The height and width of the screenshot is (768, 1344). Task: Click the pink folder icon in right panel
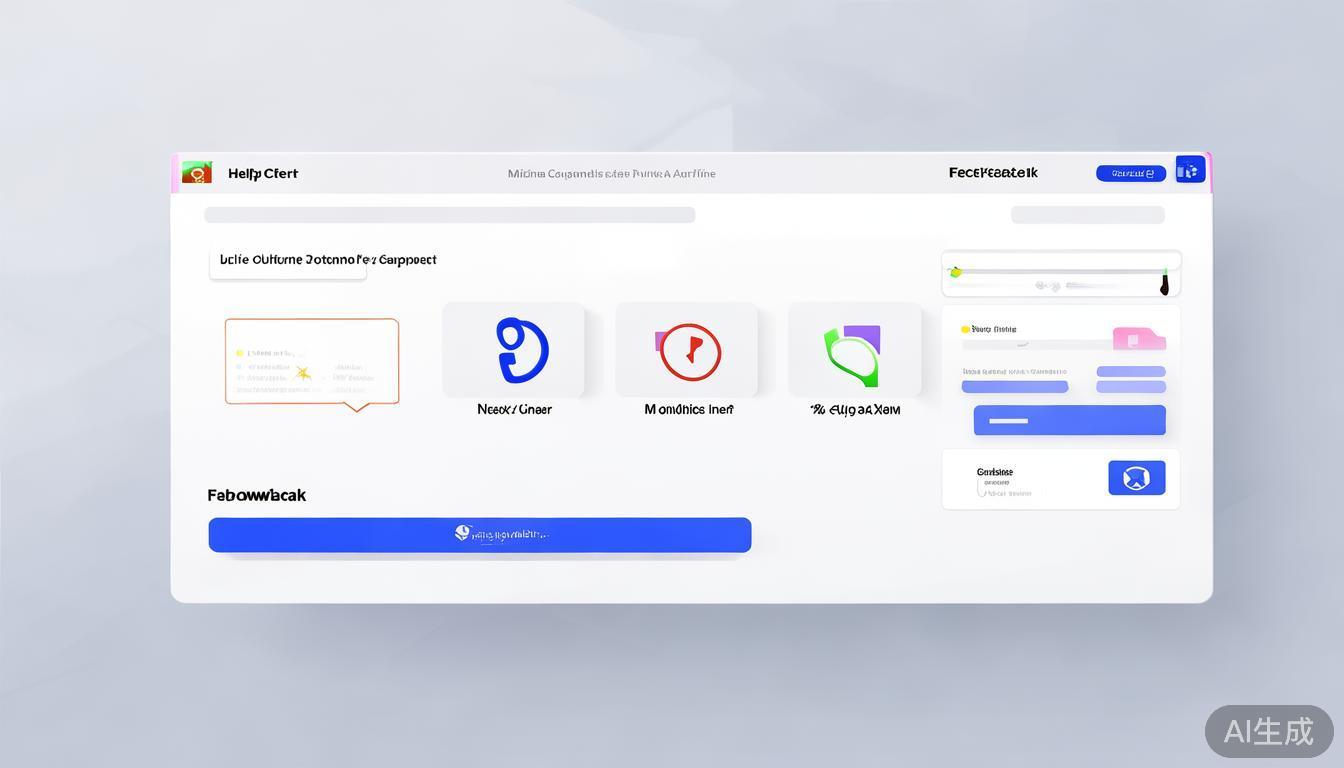point(1138,339)
